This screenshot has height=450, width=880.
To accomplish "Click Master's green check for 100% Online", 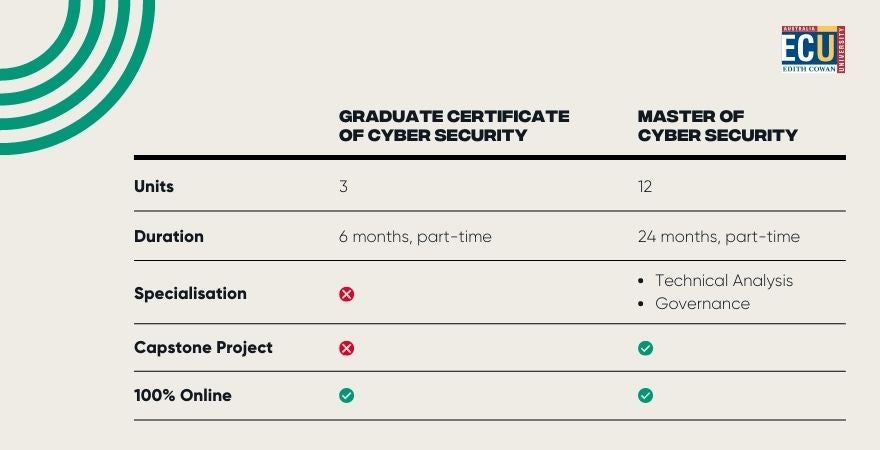I will click(645, 396).
